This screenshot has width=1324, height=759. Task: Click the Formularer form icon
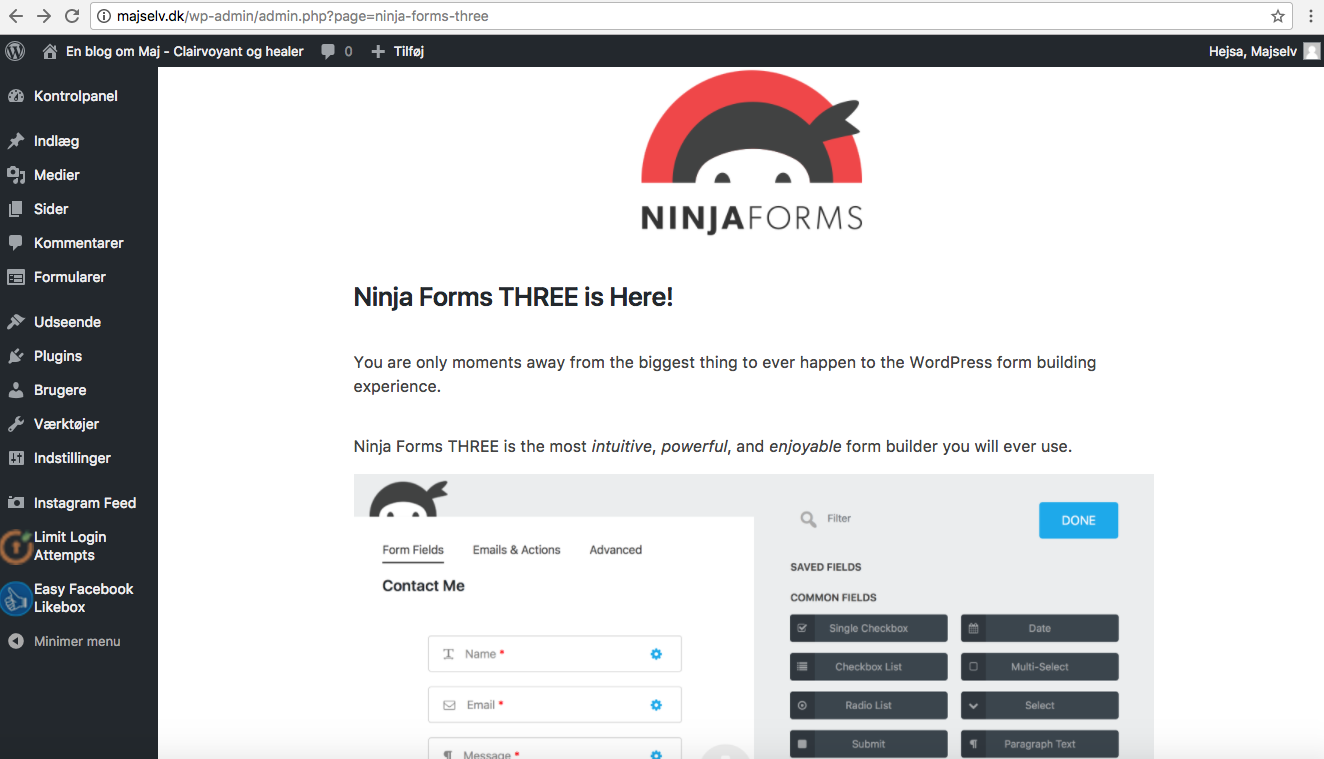click(16, 277)
